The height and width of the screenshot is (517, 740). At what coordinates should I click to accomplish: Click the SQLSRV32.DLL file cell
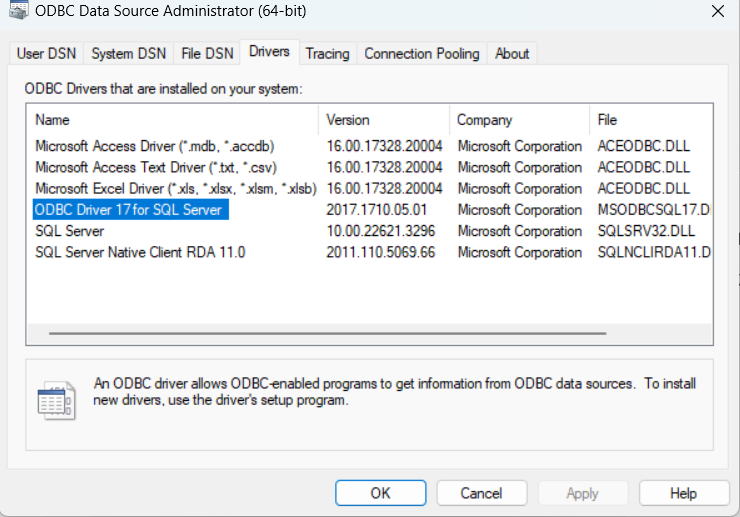click(x=646, y=231)
